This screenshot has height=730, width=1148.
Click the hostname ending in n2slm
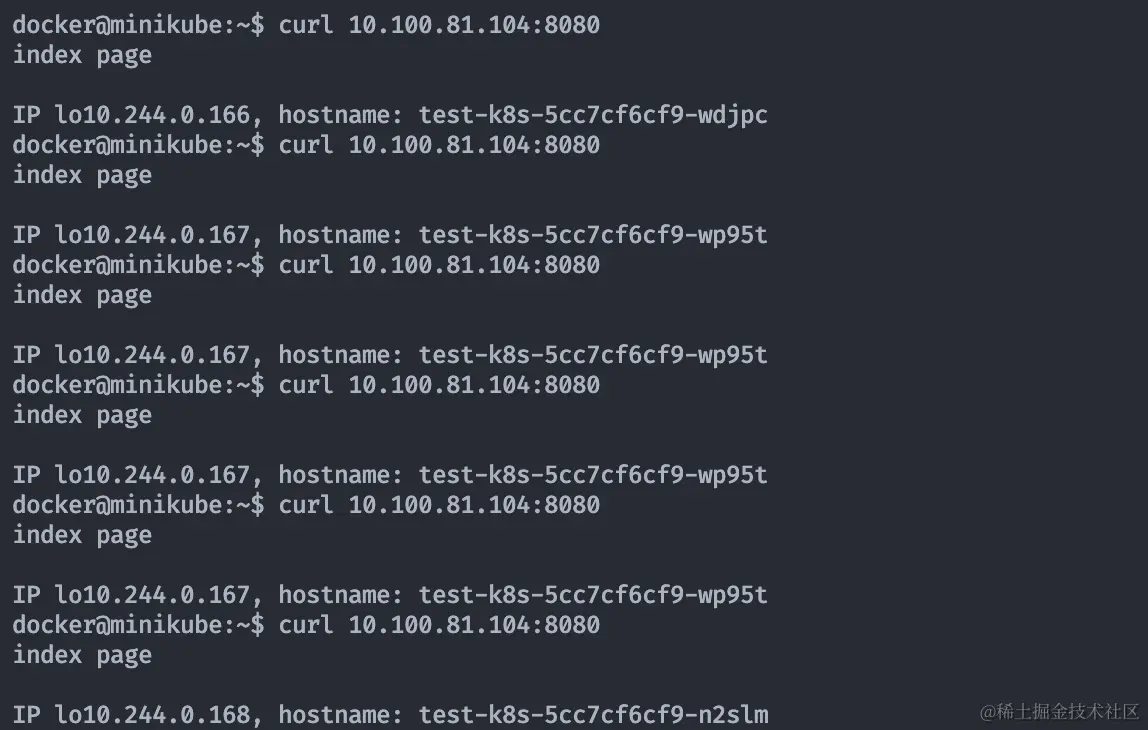click(x=593, y=715)
